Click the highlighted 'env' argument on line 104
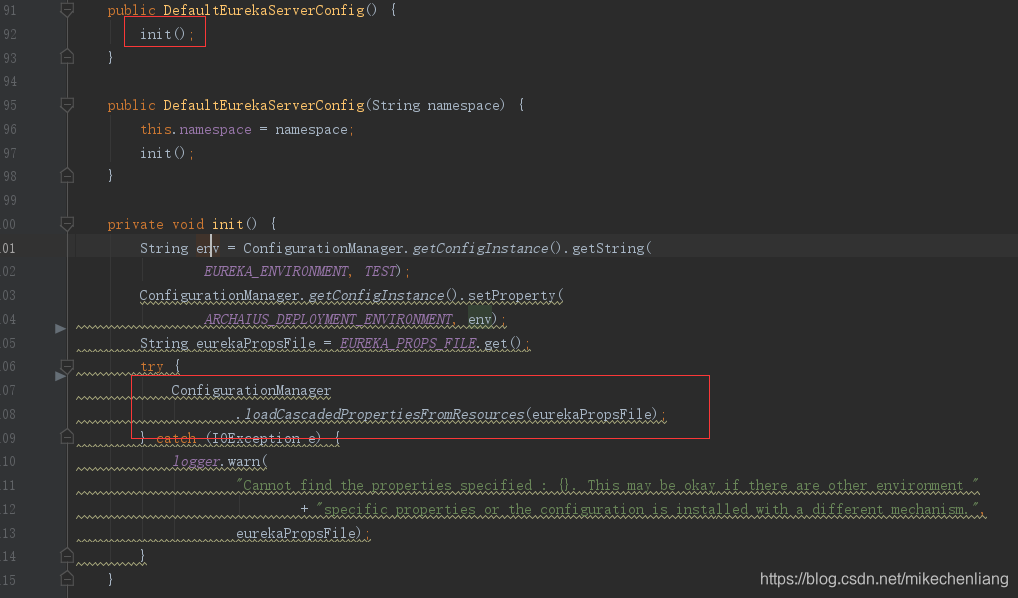Viewport: 1018px width, 598px height. pyautogui.click(x=480, y=319)
